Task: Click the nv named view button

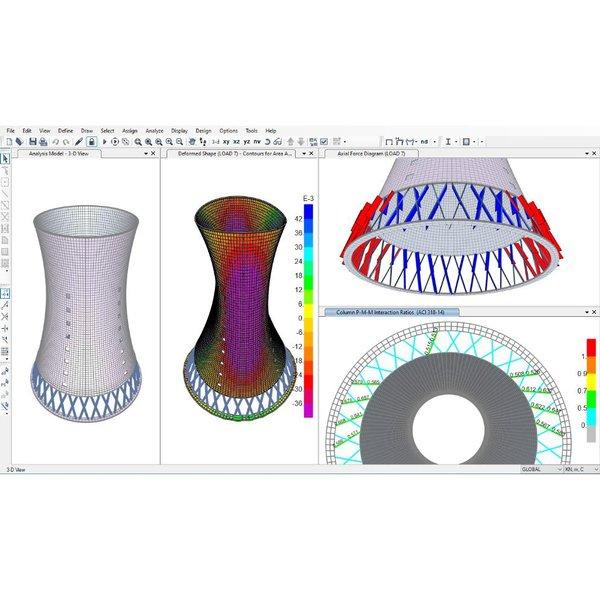Action: pos(257,142)
